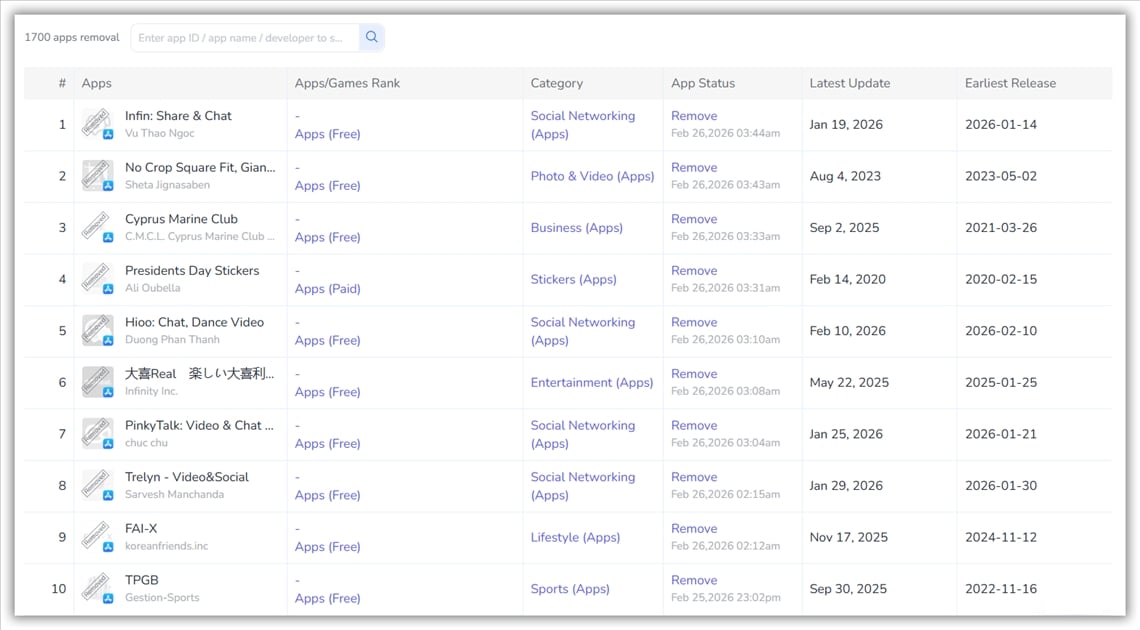Open Sports (Apps) category link
This screenshot has height=630, width=1140.
[570, 589]
